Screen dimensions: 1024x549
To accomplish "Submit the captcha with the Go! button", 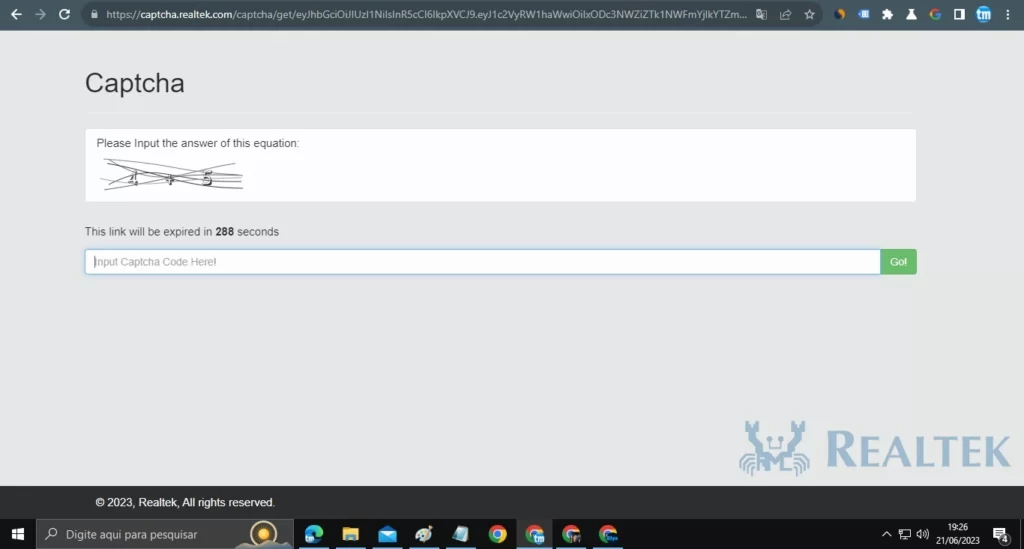I will [898, 262].
